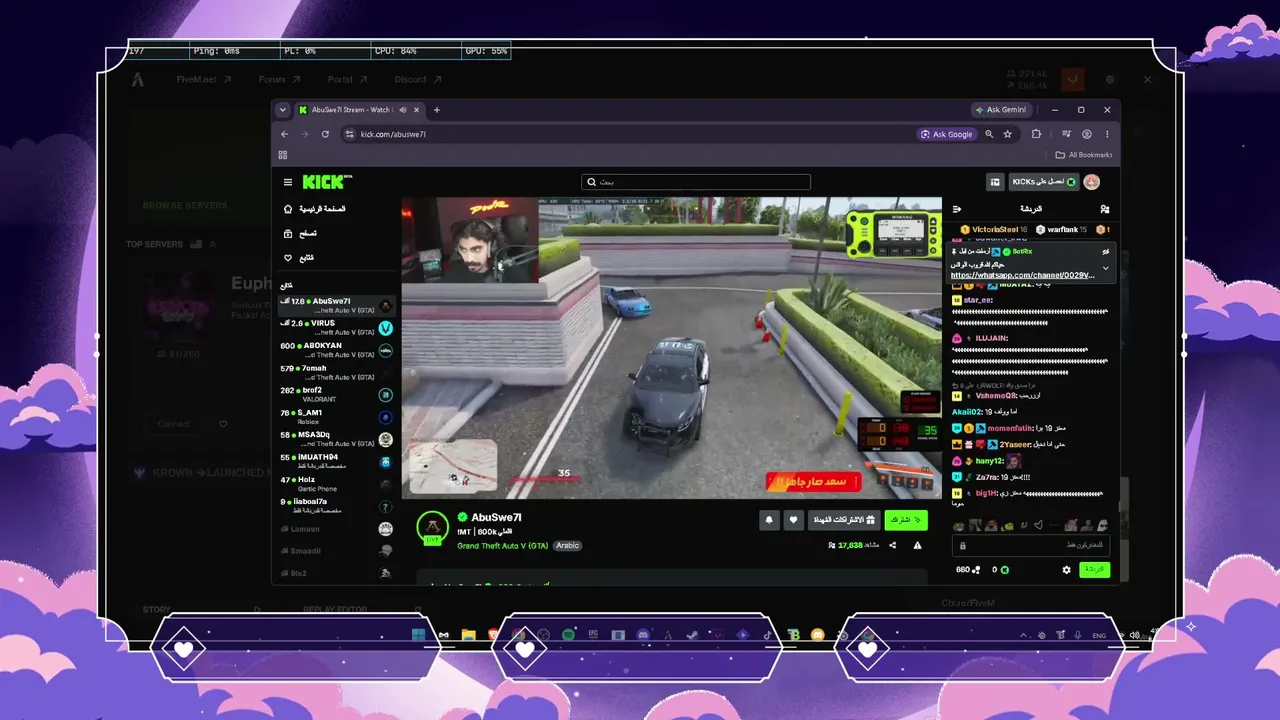Open MSA3Dq channel in sidebar list
1280x720 pixels.
point(337,439)
